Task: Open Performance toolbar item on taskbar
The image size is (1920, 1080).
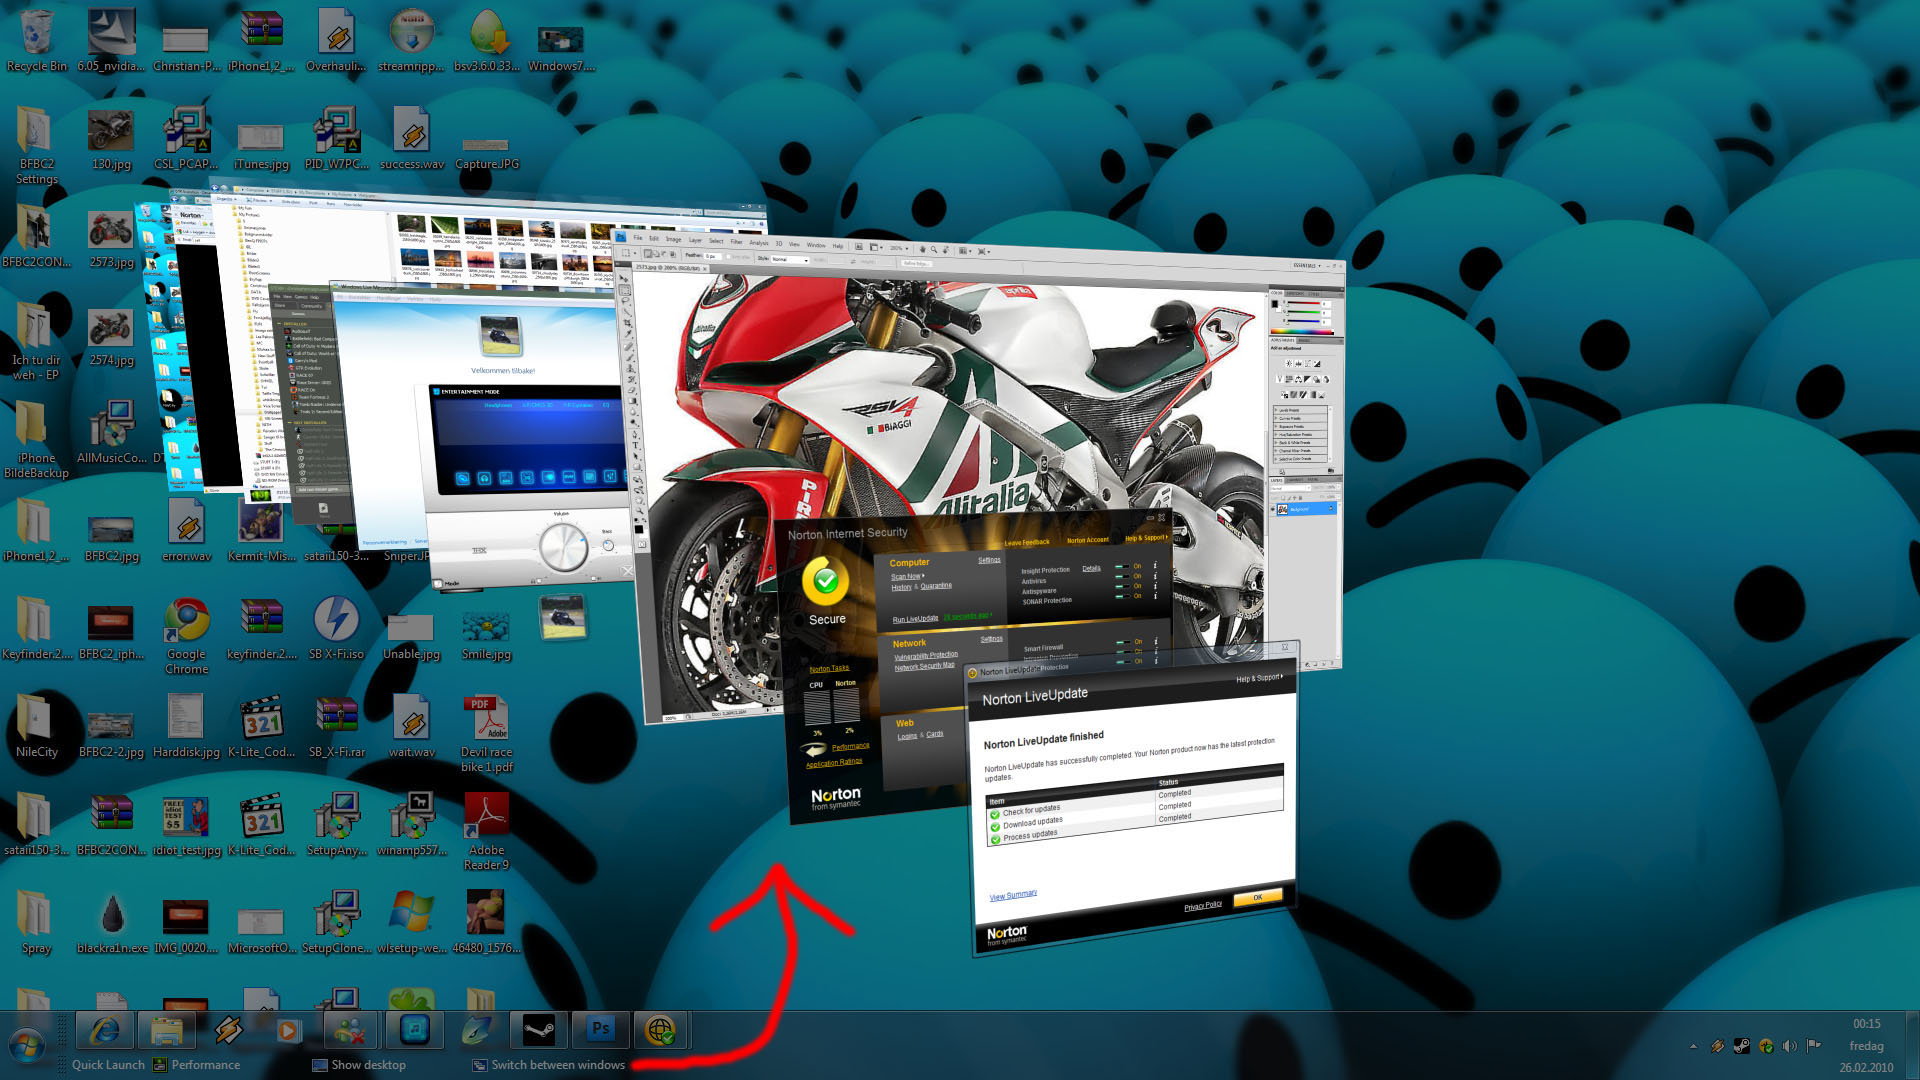Action: [x=197, y=1065]
